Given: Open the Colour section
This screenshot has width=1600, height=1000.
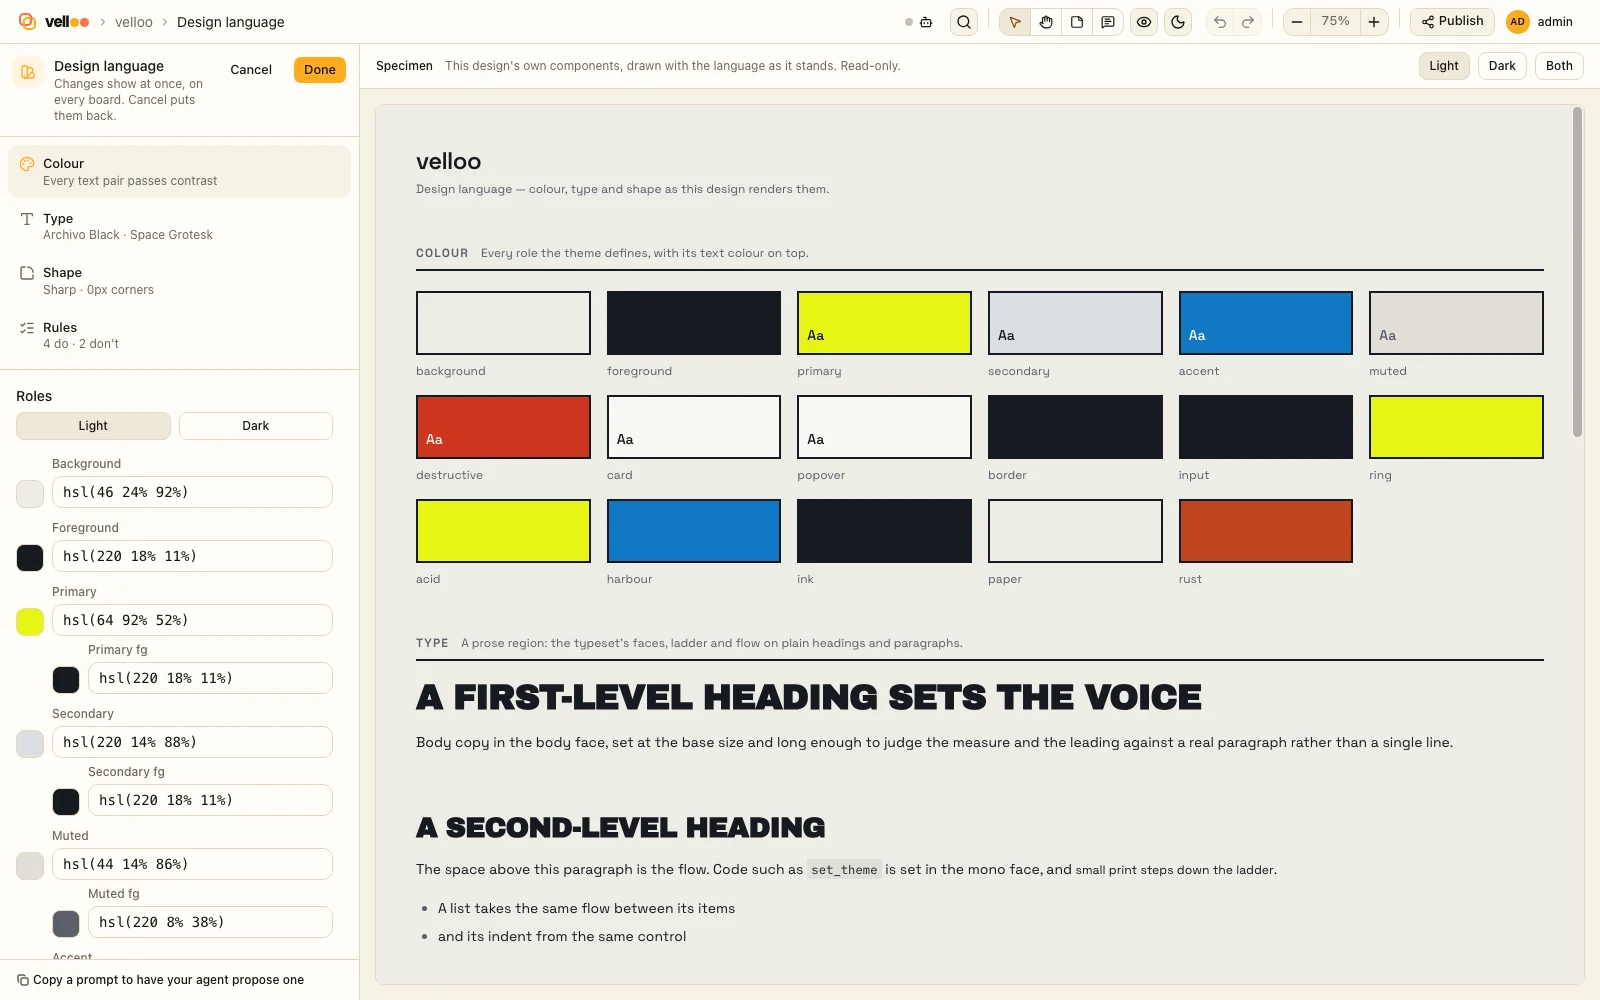Looking at the screenshot, I should pyautogui.click(x=180, y=172).
